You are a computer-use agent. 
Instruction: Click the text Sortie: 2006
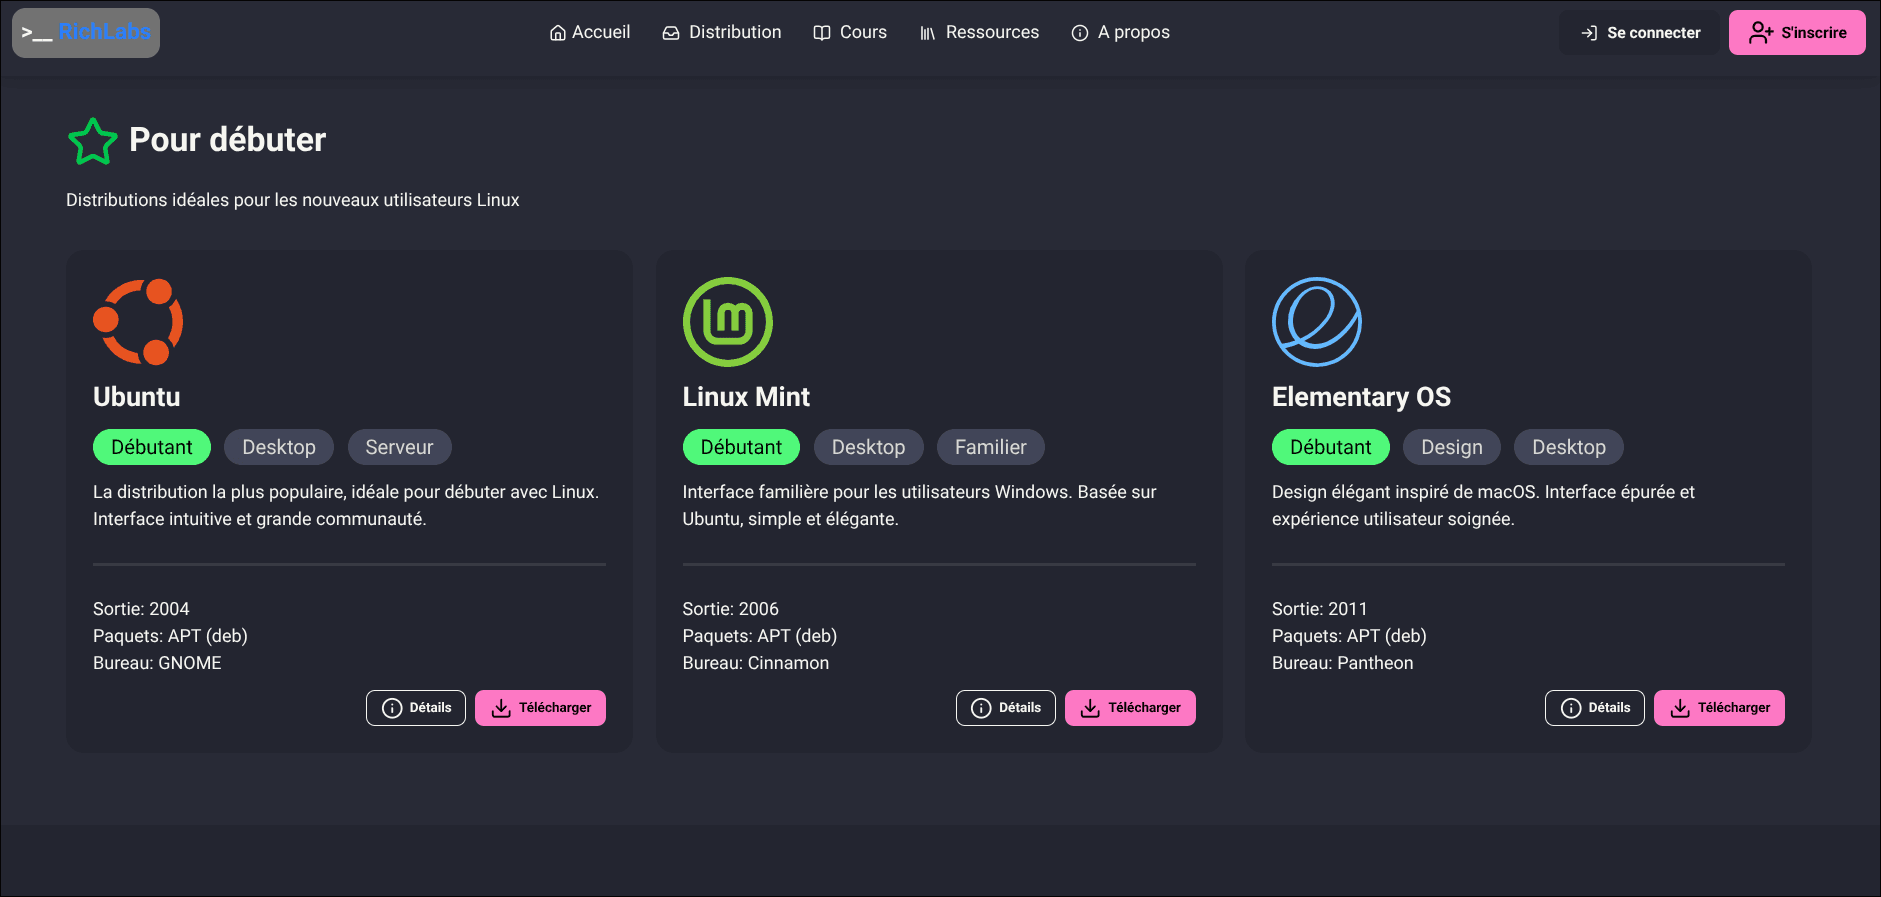731,609
